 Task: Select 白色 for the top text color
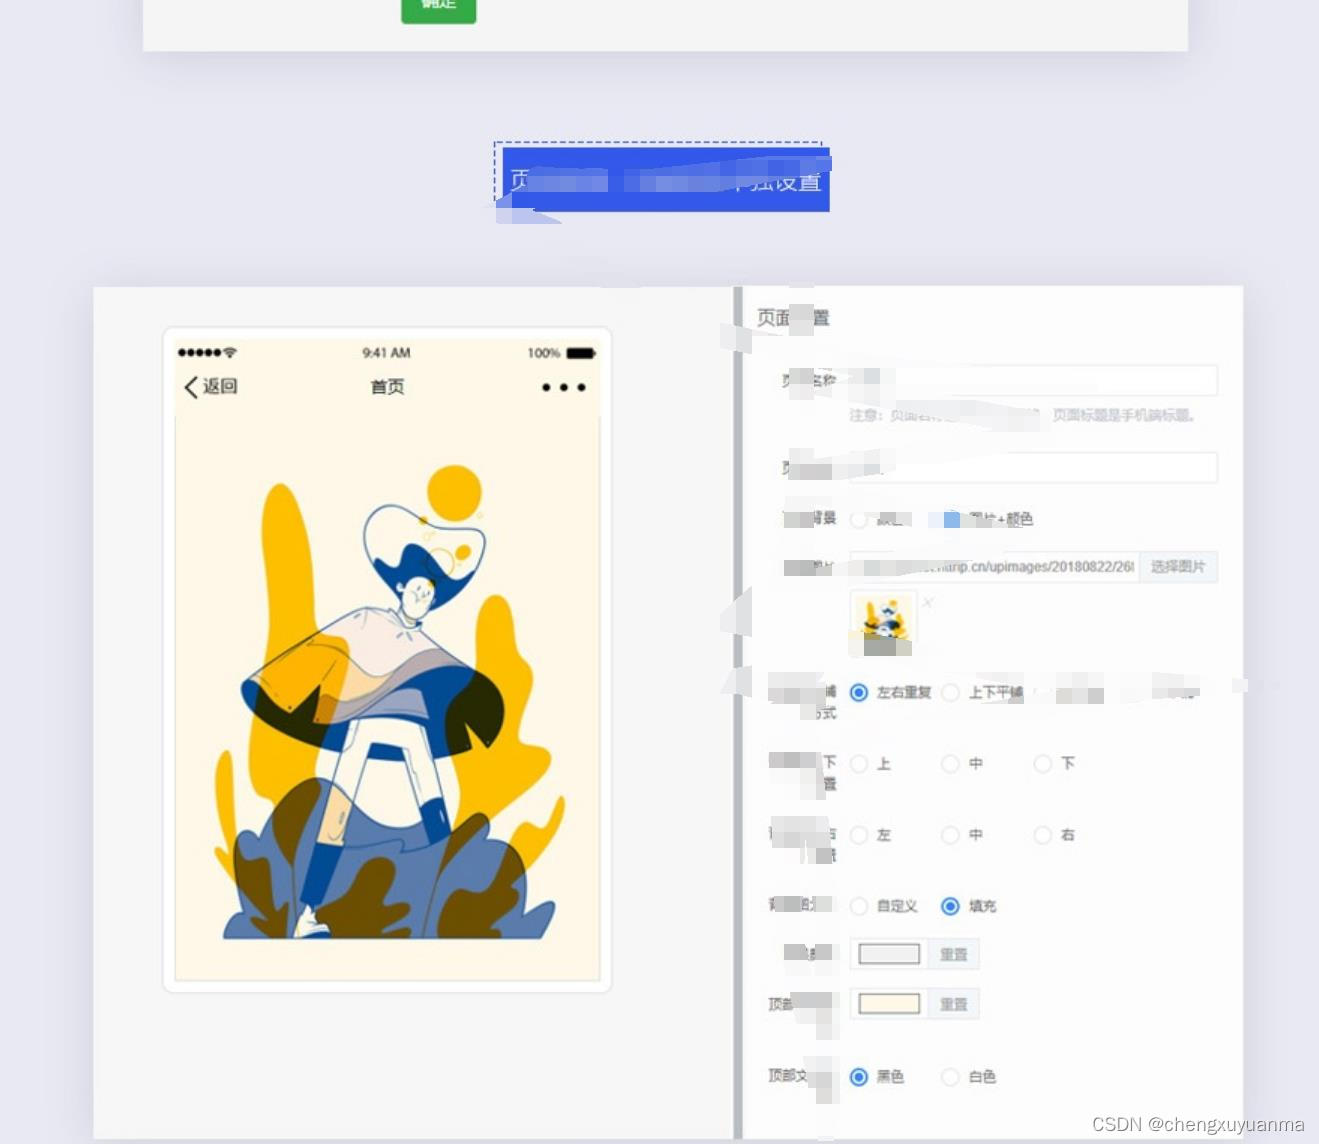click(951, 1077)
